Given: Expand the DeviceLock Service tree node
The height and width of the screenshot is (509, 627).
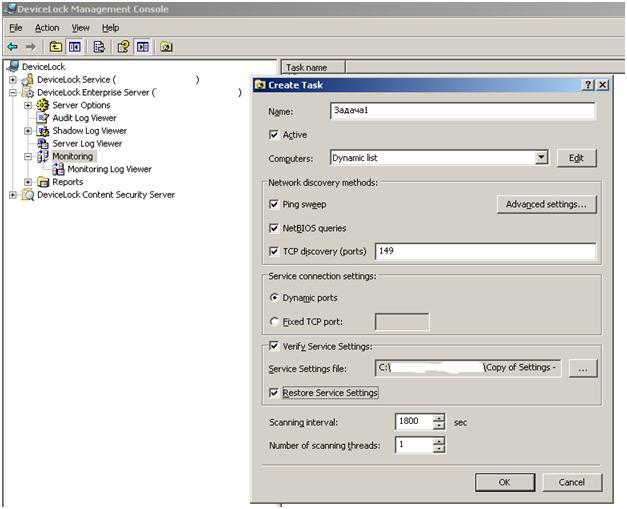Looking at the screenshot, I should (13, 80).
